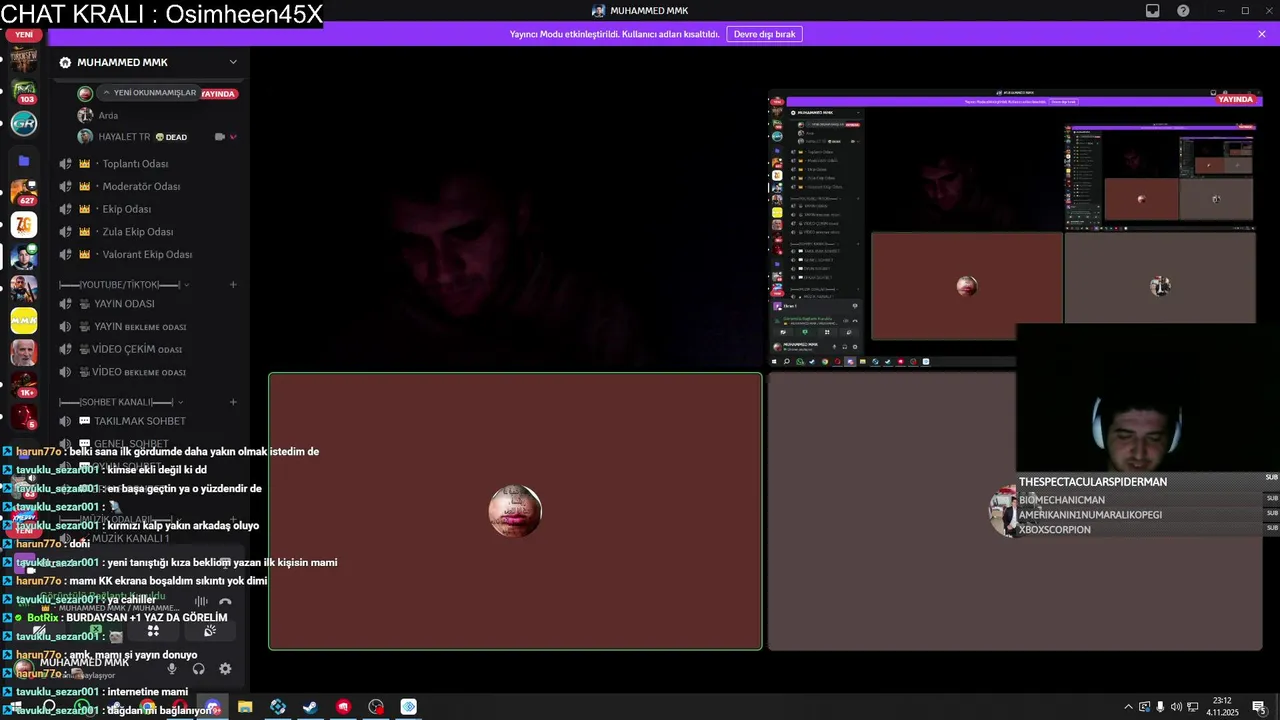Open the live screen share preview
Screen dimensions: 1280x720
click(1015, 229)
